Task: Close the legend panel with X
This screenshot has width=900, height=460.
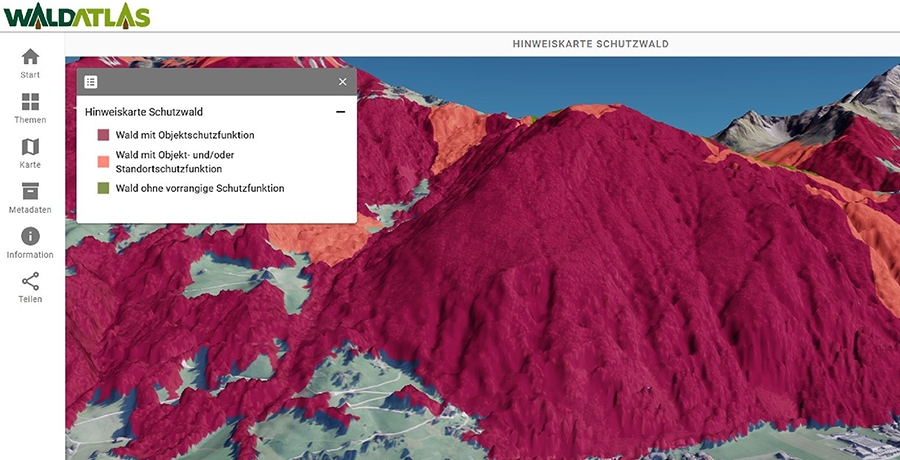Action: pyautogui.click(x=342, y=82)
